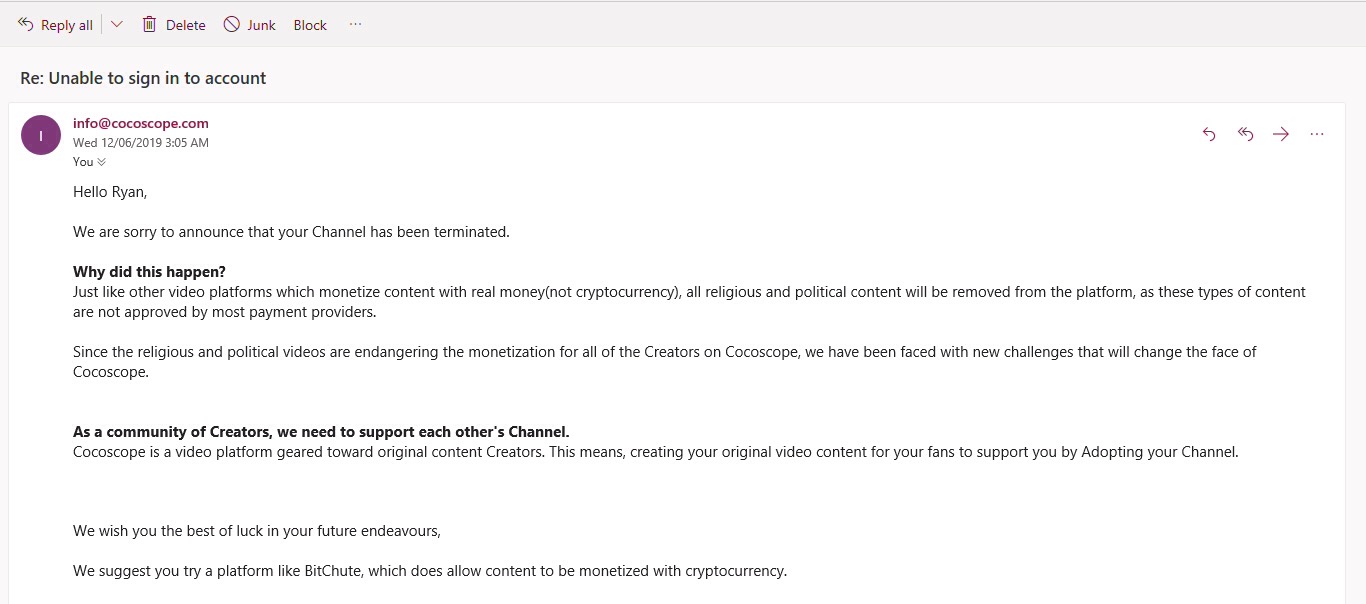Viewport: 1366px width, 604px height.
Task: Delete this email using the trash icon
Action: (174, 25)
